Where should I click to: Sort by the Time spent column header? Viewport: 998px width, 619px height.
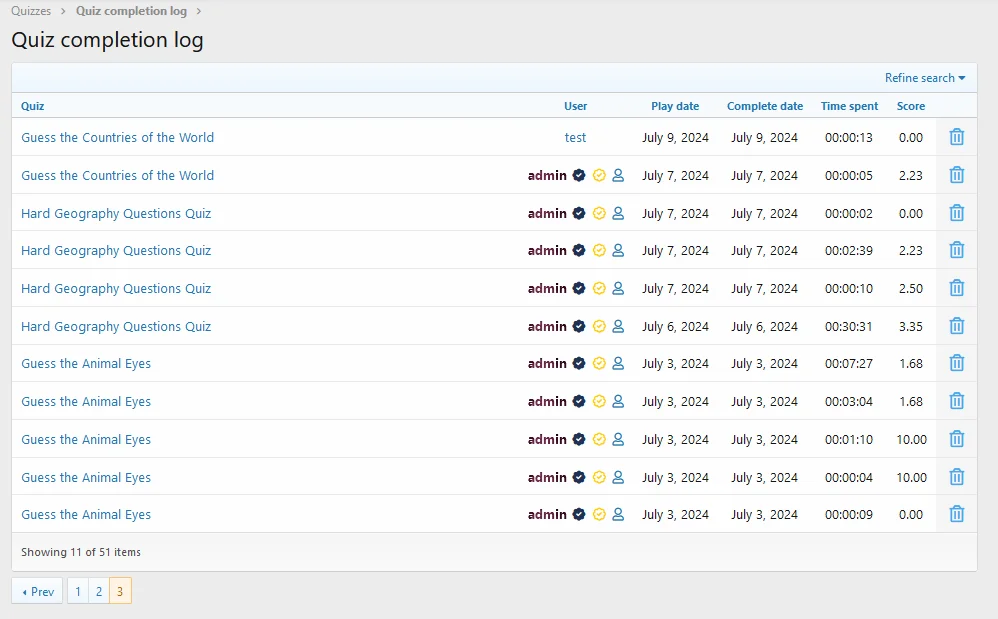coord(849,106)
